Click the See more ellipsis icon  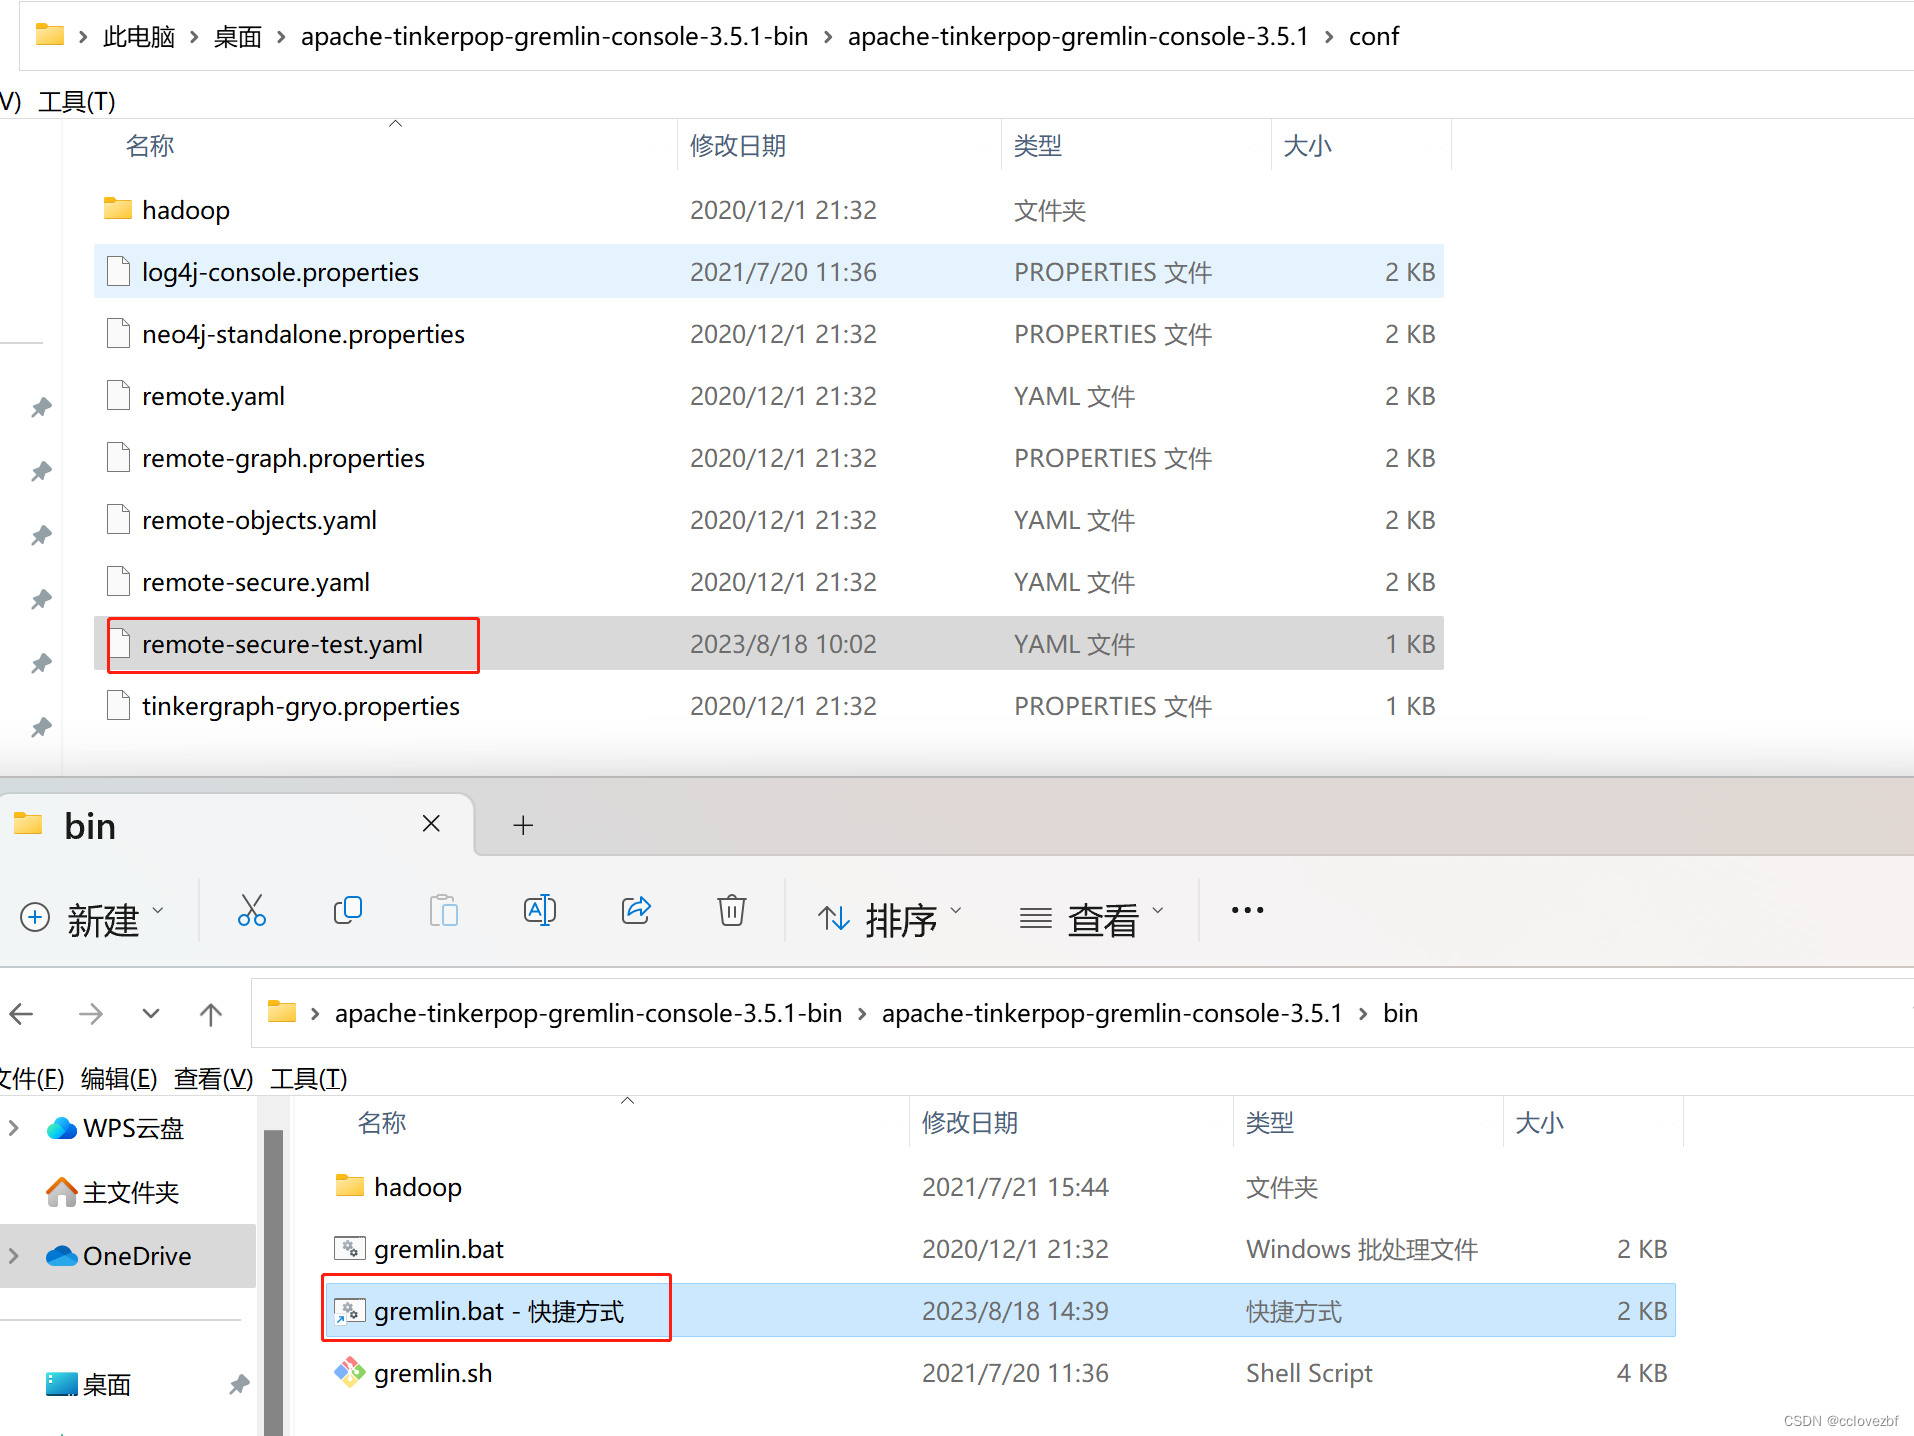point(1246,910)
